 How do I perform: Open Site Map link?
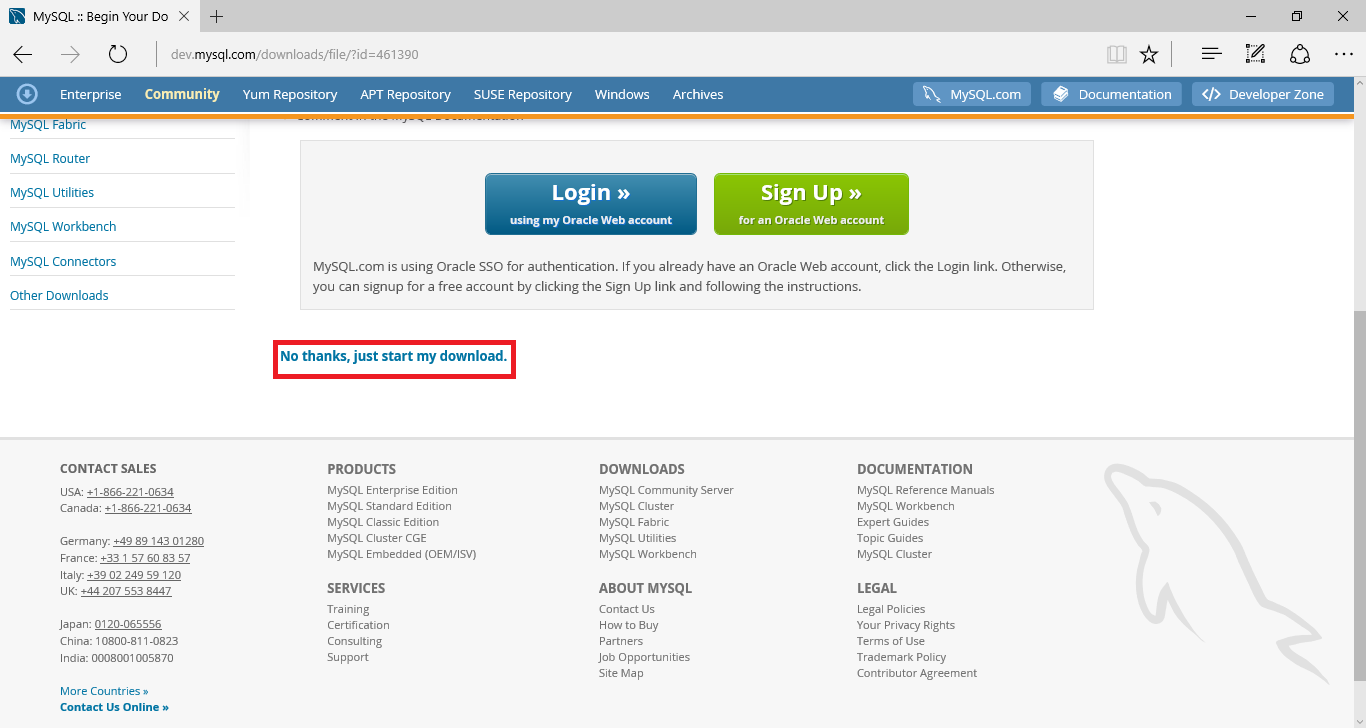point(621,673)
